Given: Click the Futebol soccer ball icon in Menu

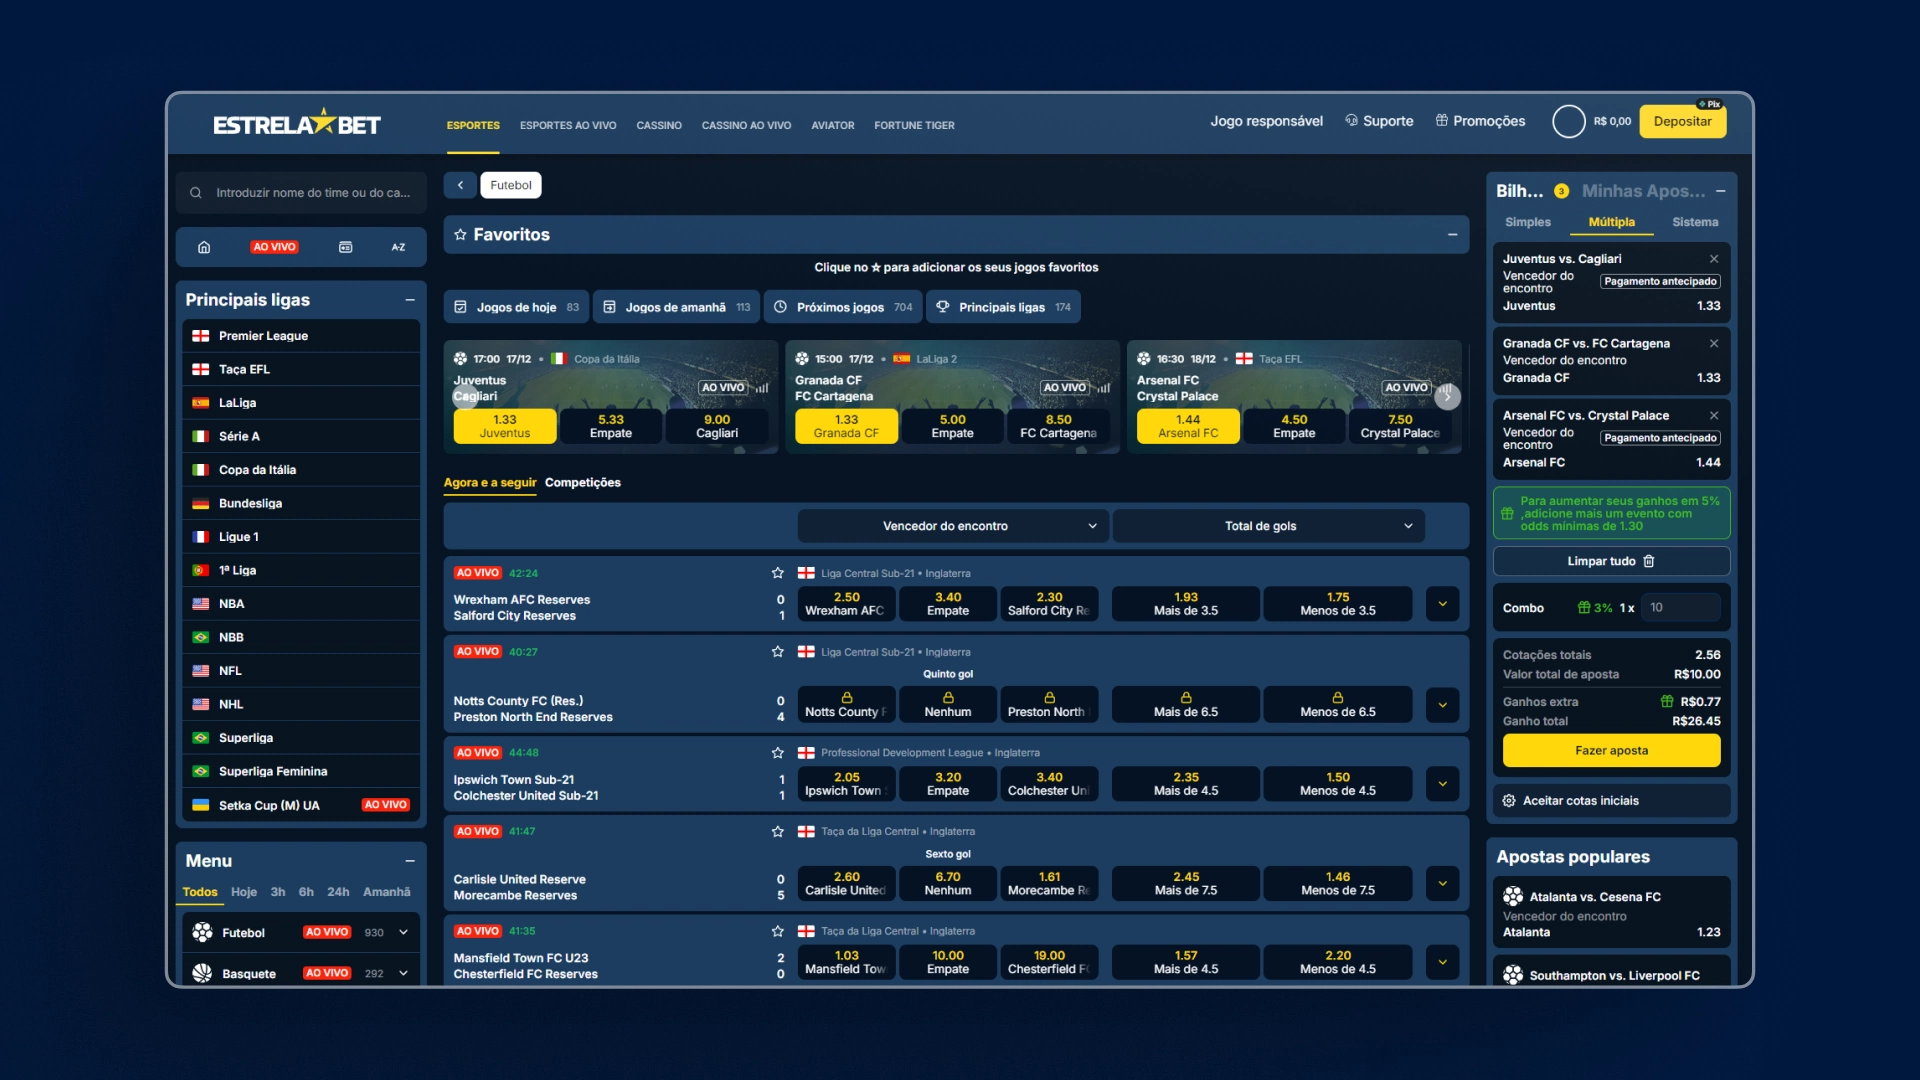Looking at the screenshot, I should (203, 932).
